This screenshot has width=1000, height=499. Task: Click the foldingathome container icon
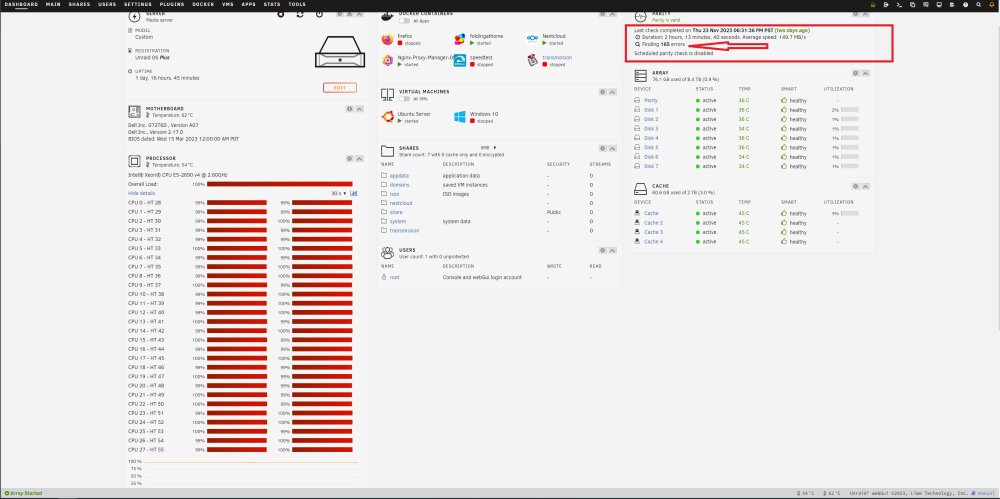click(460, 40)
